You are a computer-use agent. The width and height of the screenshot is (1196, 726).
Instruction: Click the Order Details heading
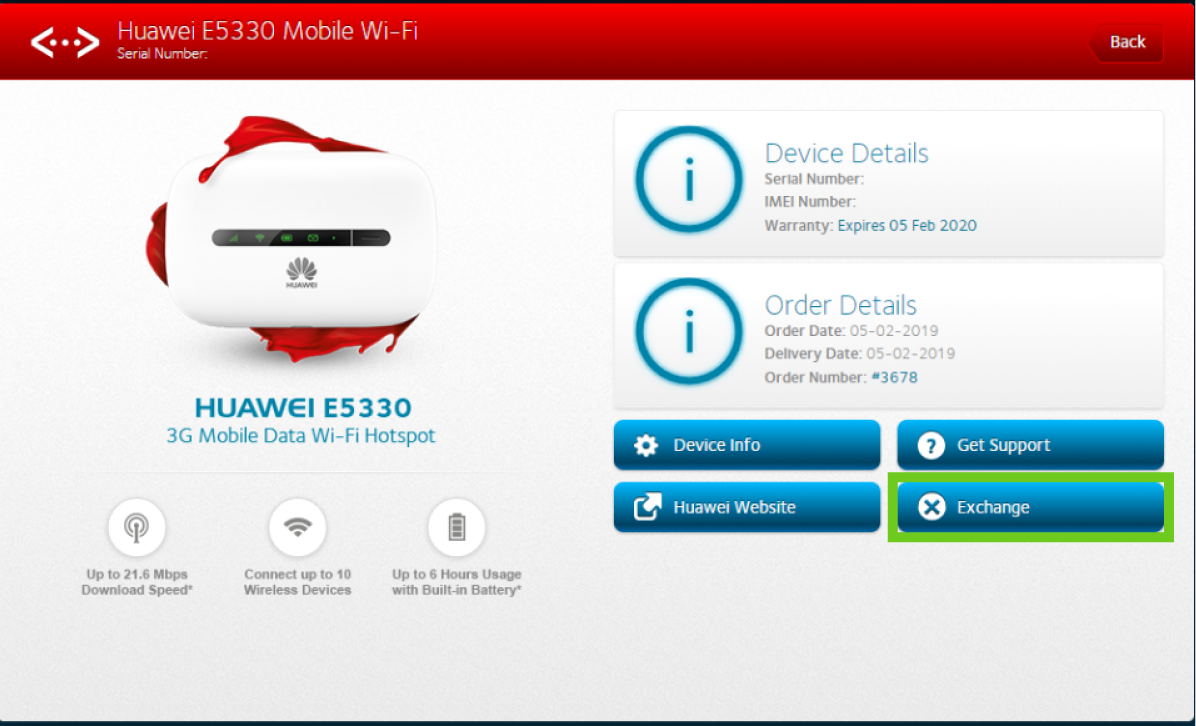(x=840, y=305)
